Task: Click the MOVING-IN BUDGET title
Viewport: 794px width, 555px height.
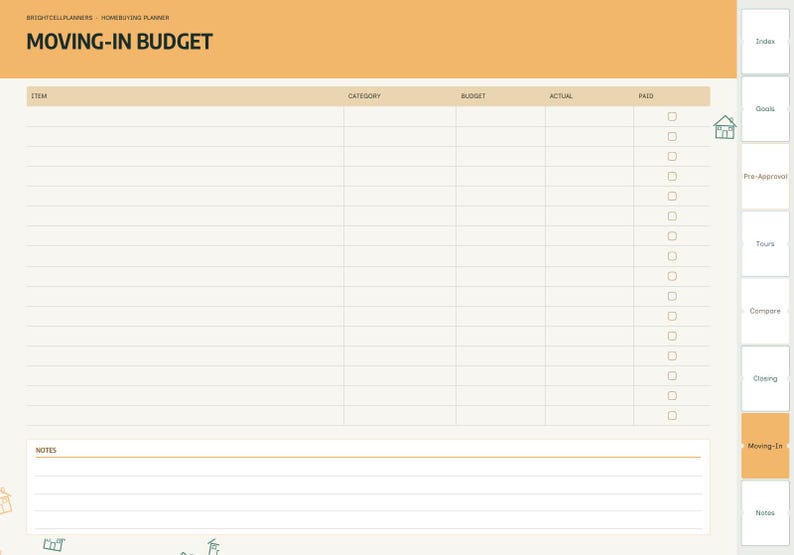Action: [120, 42]
